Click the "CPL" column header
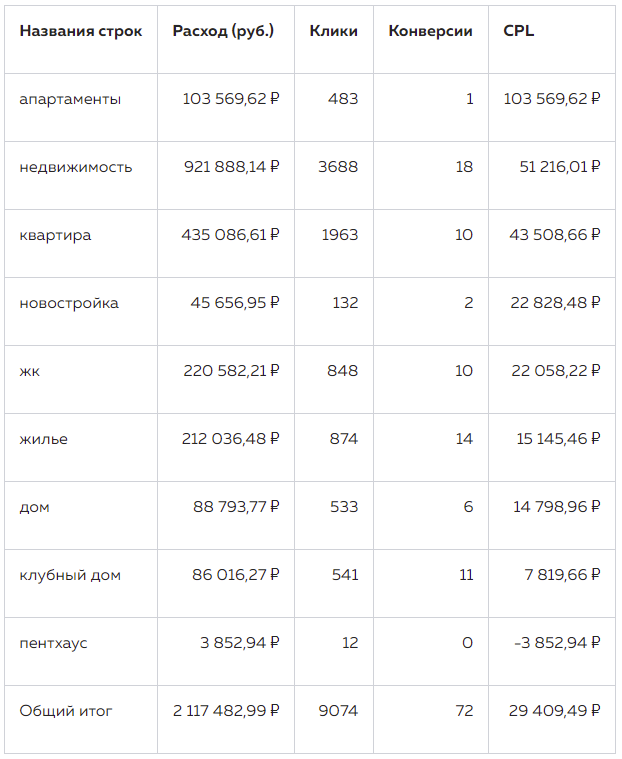Viewport: 622px width, 759px height. (x=519, y=31)
